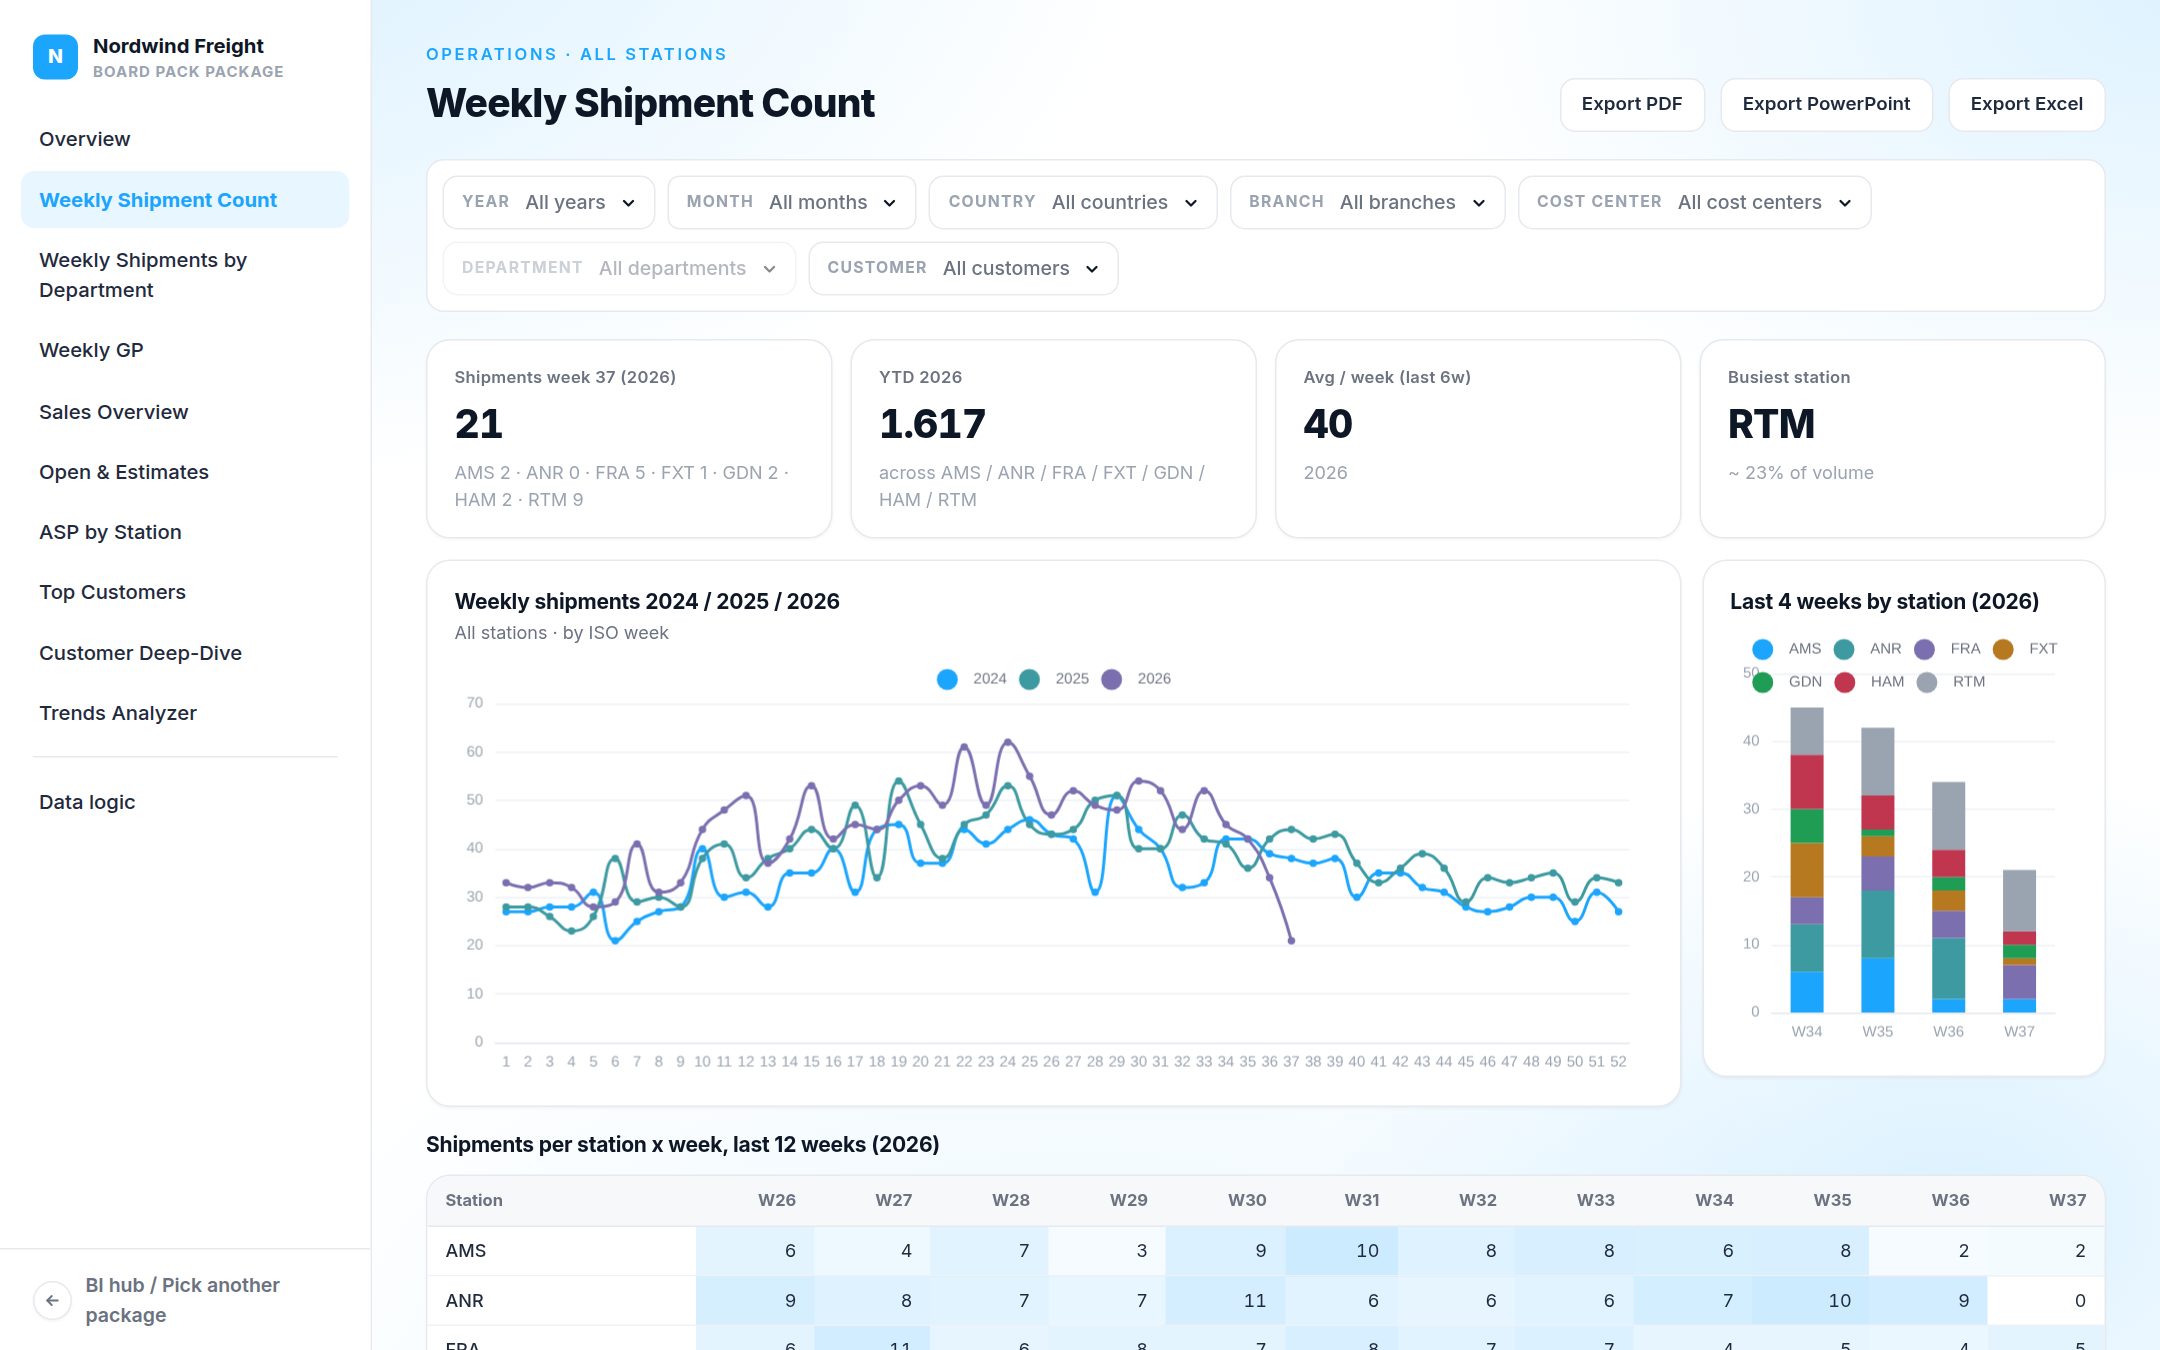This screenshot has height=1350, width=2160.
Task: Open the Year filter dropdown
Action: [549, 202]
